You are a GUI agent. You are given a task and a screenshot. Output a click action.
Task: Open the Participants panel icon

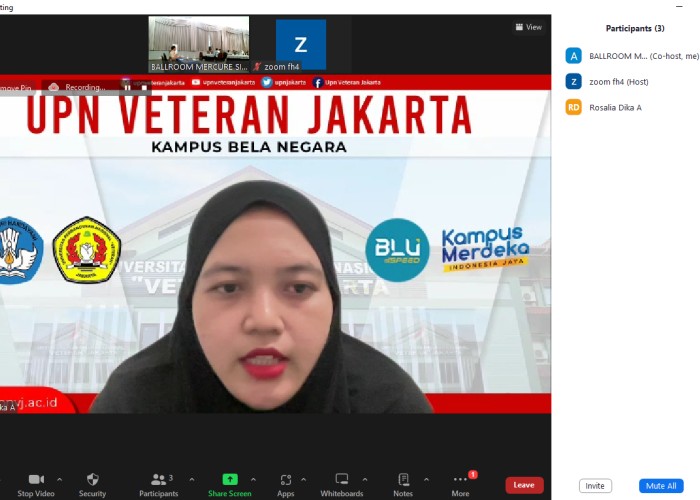[158, 479]
